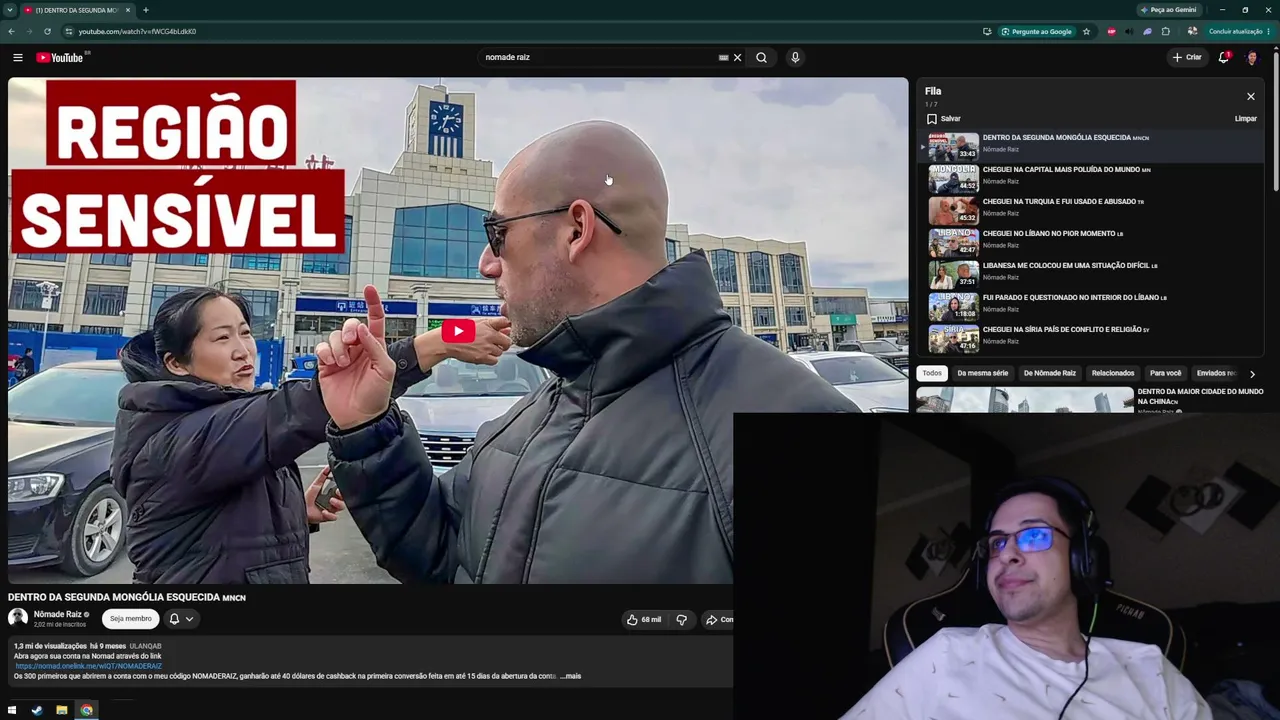
Task: Bookmark this page with the star
Action: (x=1086, y=32)
